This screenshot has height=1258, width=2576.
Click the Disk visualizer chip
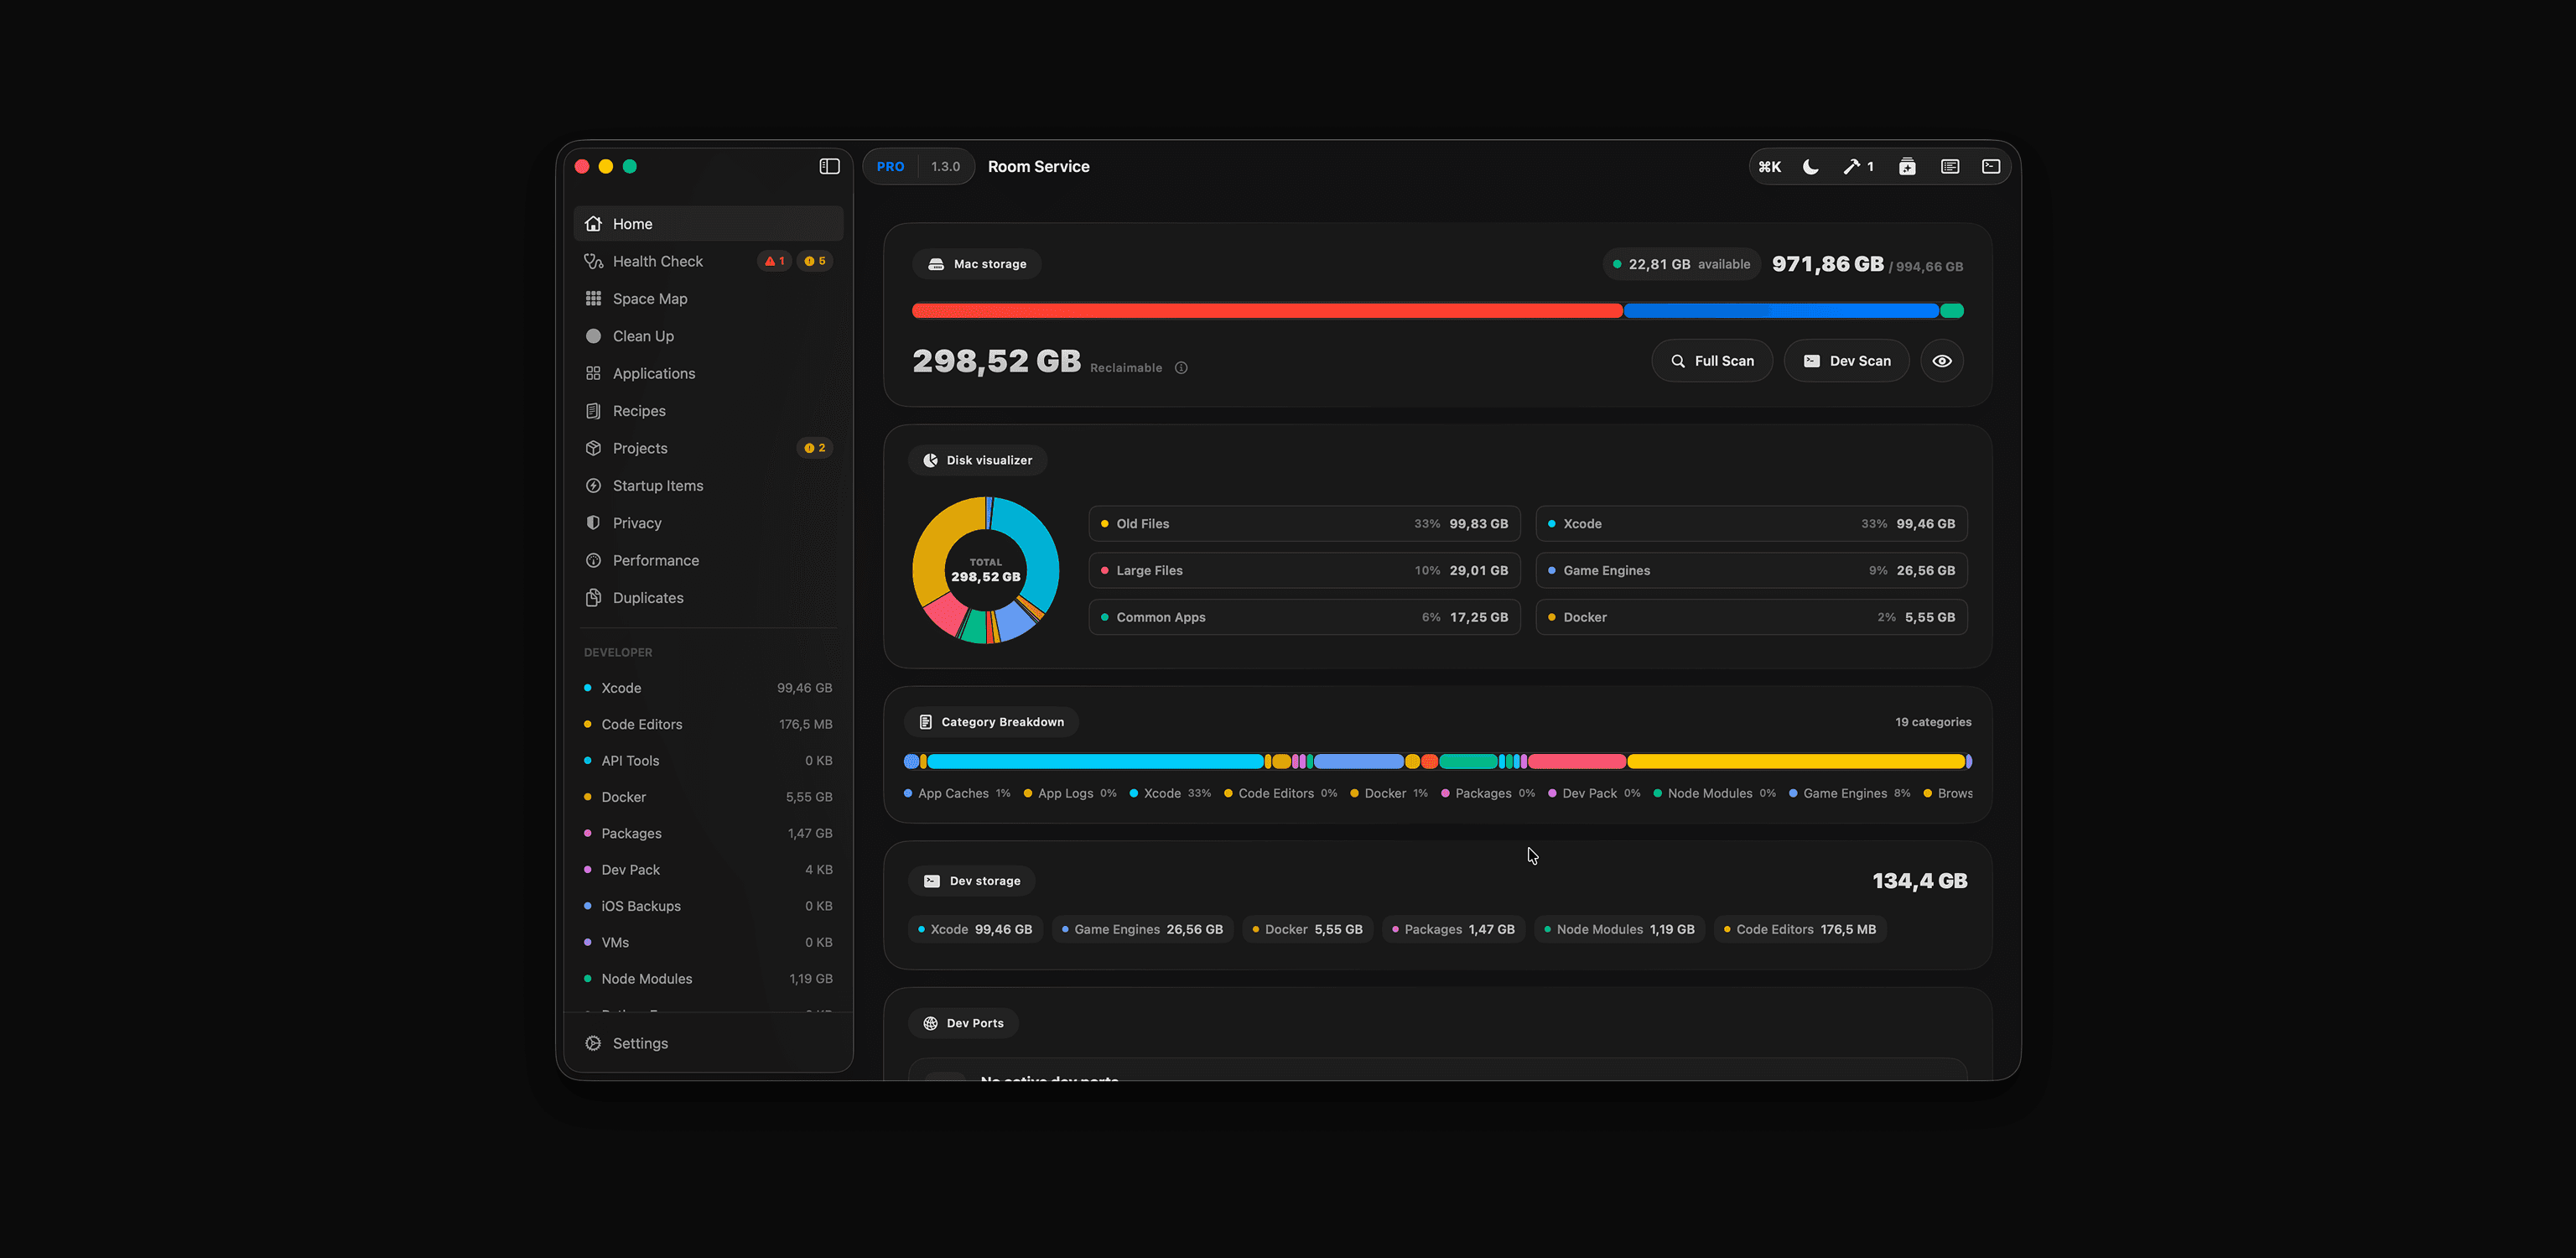click(x=977, y=460)
